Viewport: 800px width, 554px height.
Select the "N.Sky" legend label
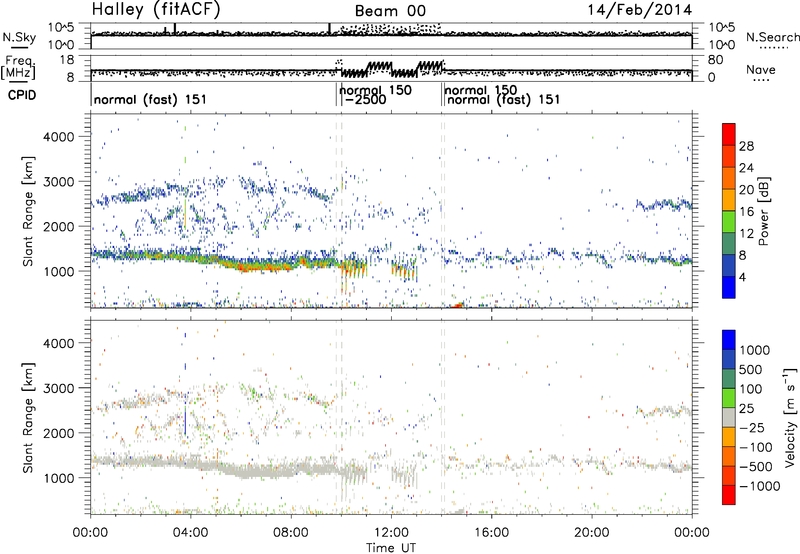(x=19, y=37)
